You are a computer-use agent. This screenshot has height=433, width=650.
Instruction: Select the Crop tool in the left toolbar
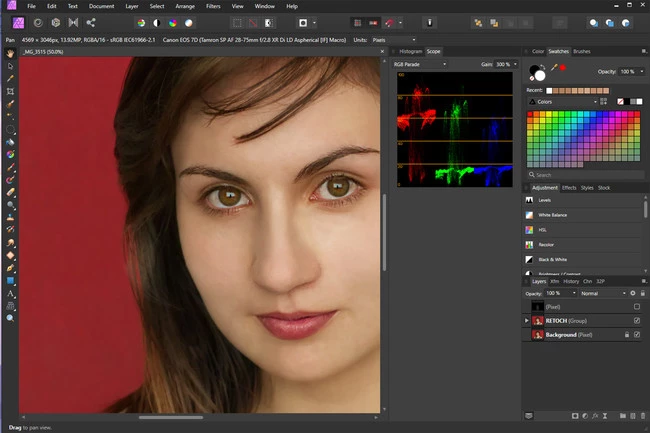(x=10, y=90)
